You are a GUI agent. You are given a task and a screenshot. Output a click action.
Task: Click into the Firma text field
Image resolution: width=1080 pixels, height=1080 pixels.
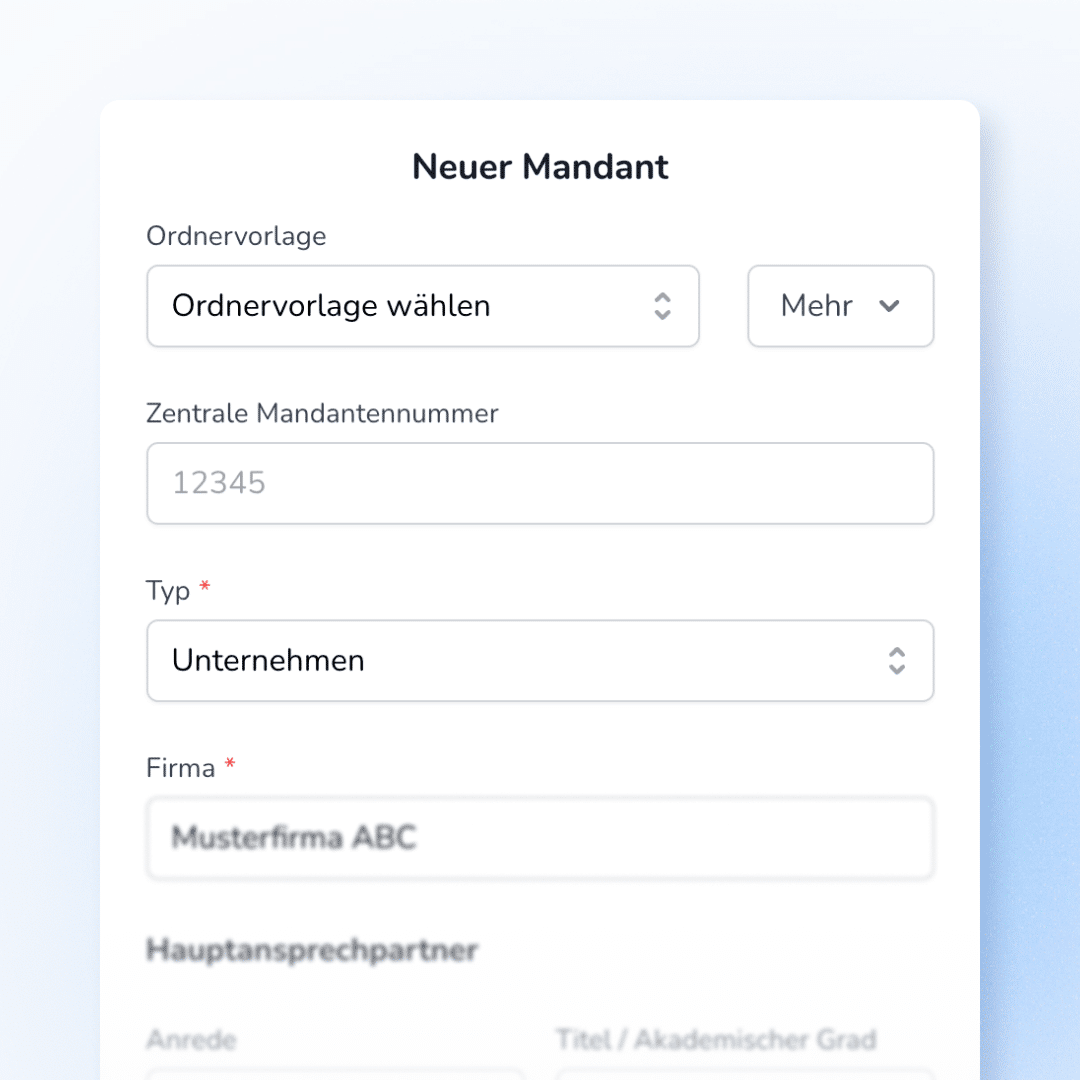click(540, 838)
